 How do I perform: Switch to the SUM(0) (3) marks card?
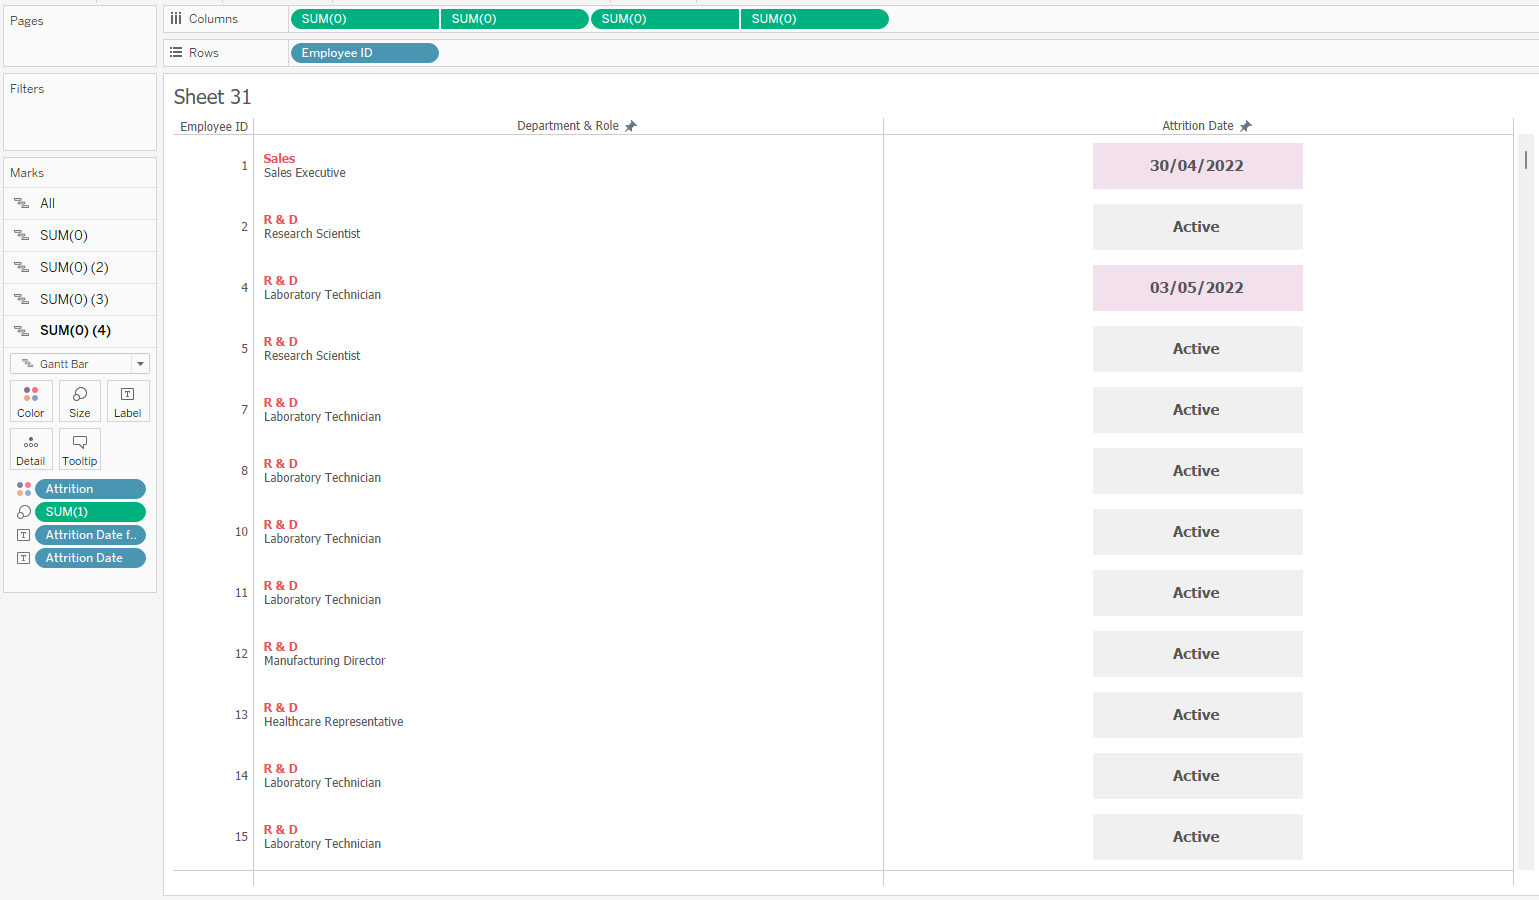pos(80,299)
